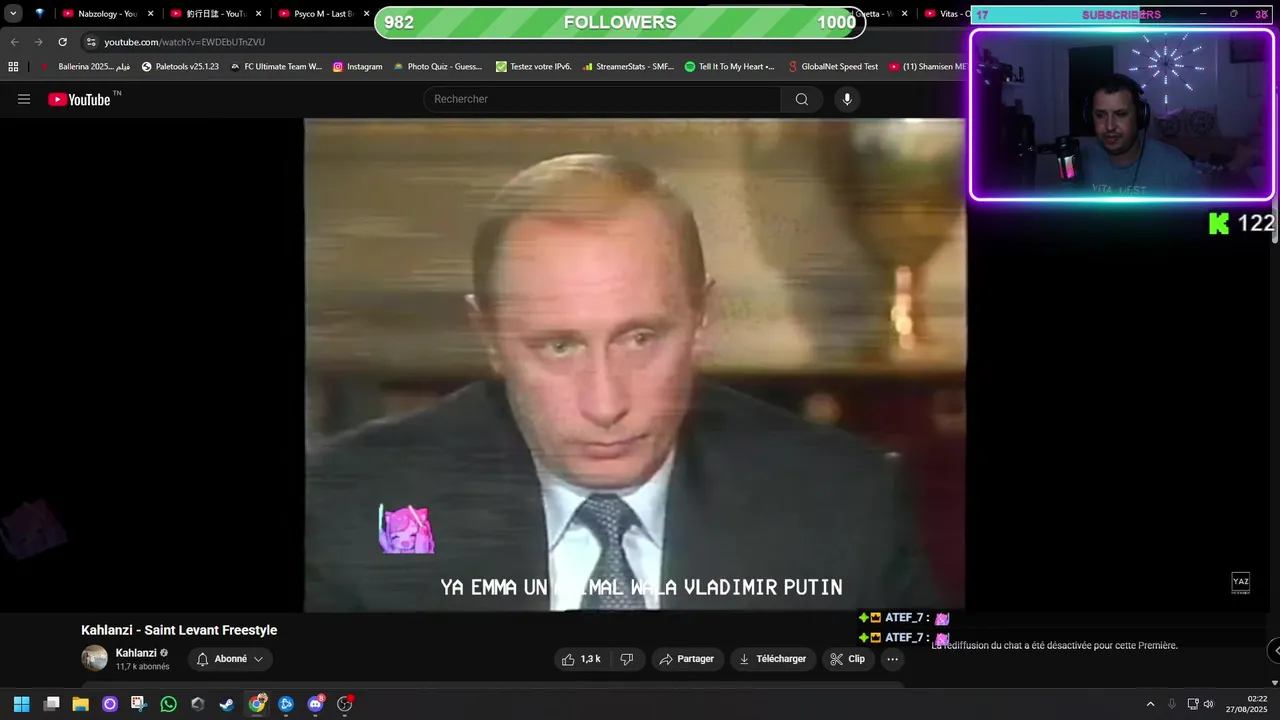The width and height of the screenshot is (1280, 720).
Task: Open the Testez votre IPv6 bookmark
Action: click(534, 67)
